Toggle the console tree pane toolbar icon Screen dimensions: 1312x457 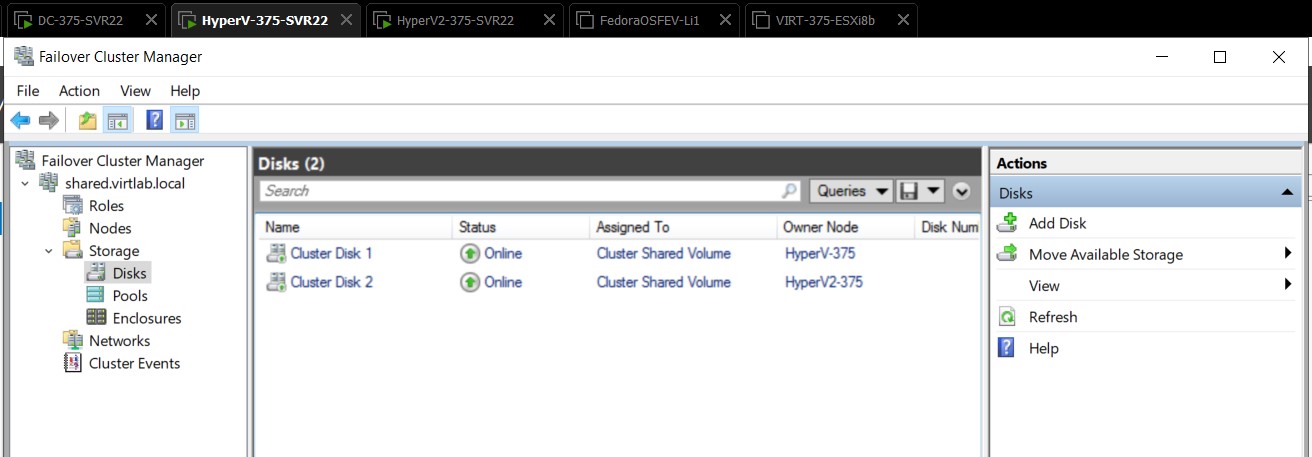[118, 121]
